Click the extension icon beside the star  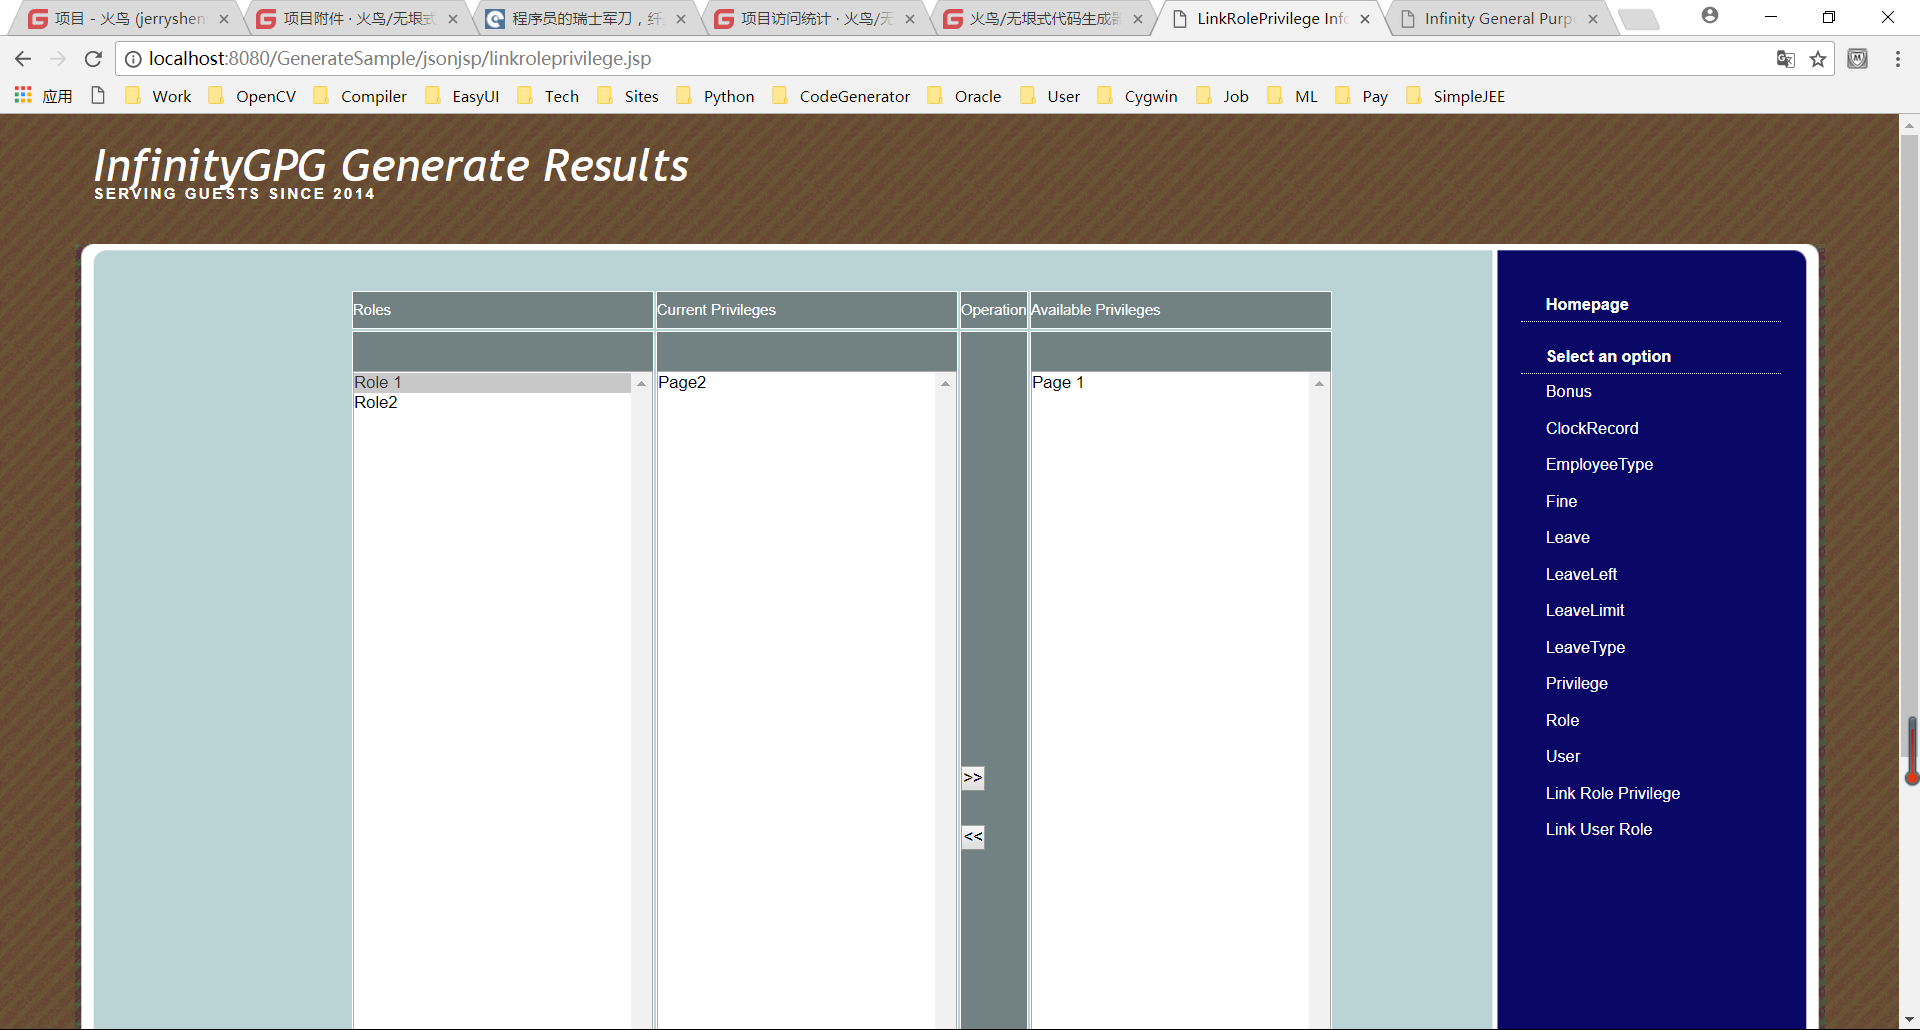point(1857,59)
